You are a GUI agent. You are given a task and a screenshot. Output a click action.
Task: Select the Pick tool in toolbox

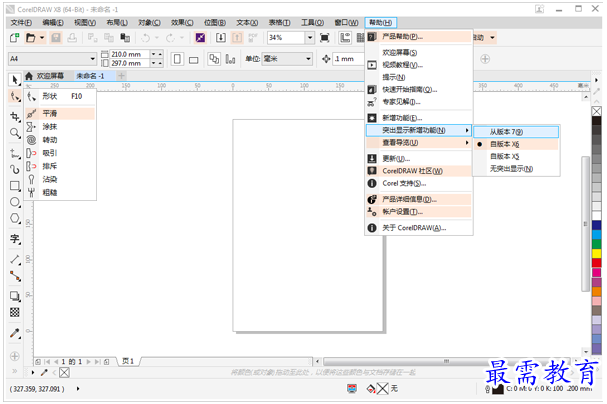coord(15,80)
